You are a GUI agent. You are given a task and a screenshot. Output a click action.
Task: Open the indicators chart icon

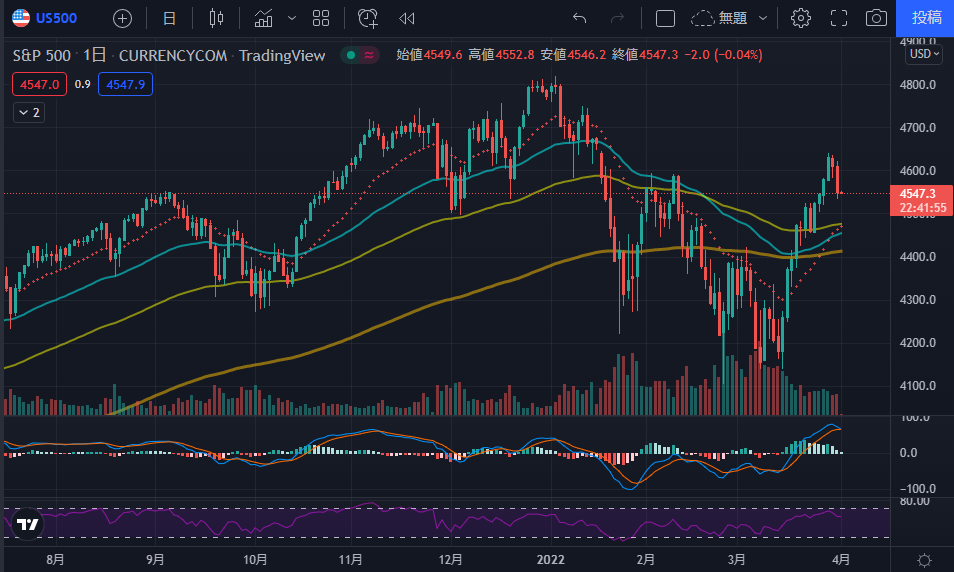click(x=263, y=18)
